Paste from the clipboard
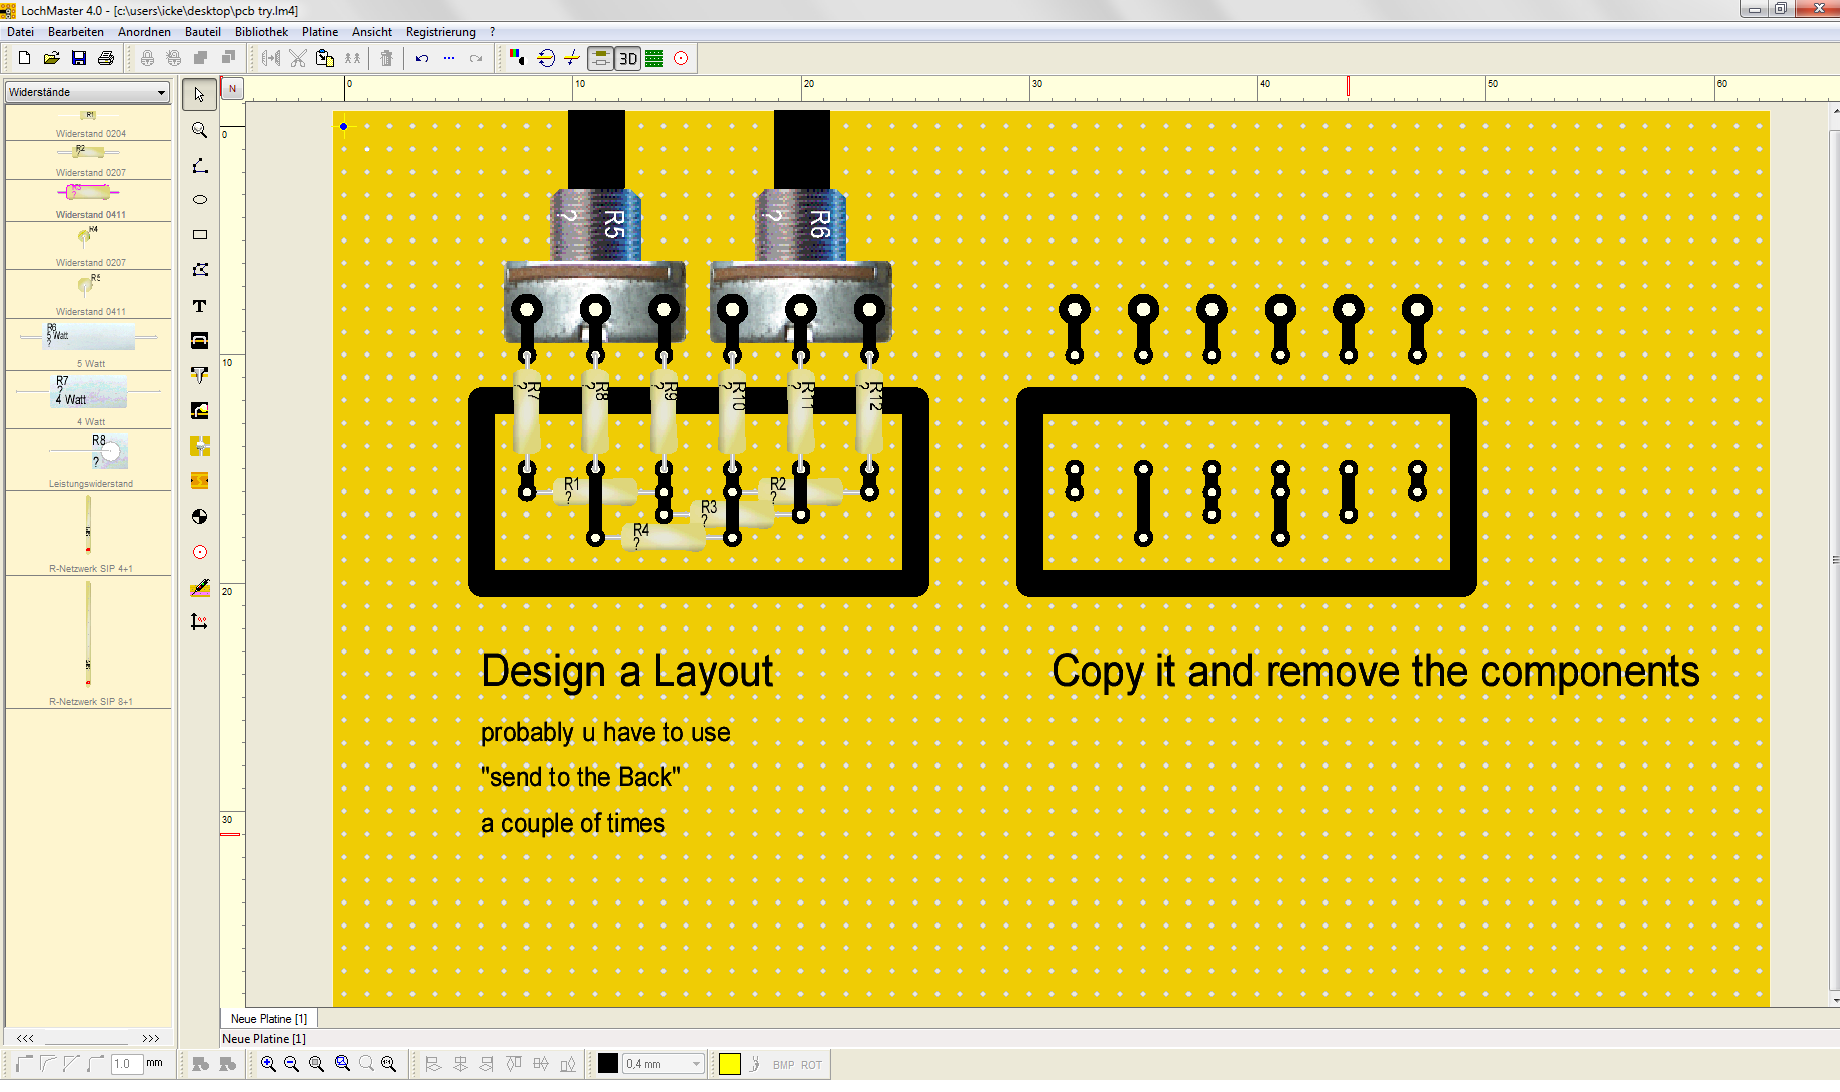 click(x=324, y=58)
